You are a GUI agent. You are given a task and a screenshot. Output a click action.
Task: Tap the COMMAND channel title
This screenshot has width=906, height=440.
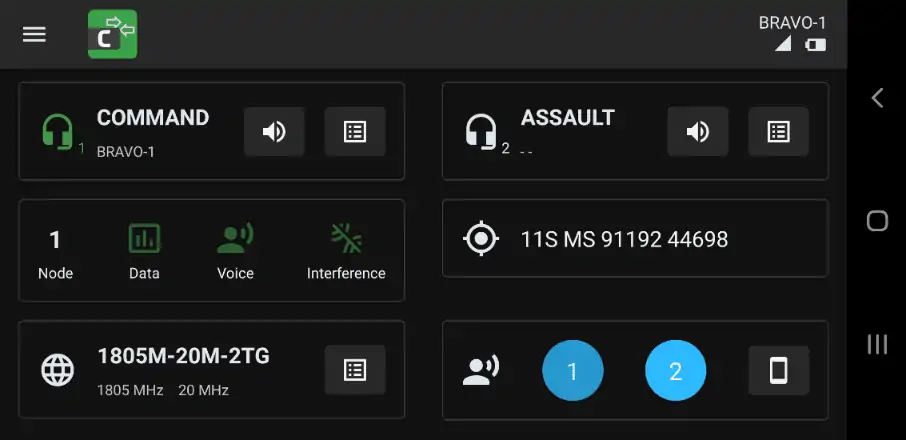[153, 118]
